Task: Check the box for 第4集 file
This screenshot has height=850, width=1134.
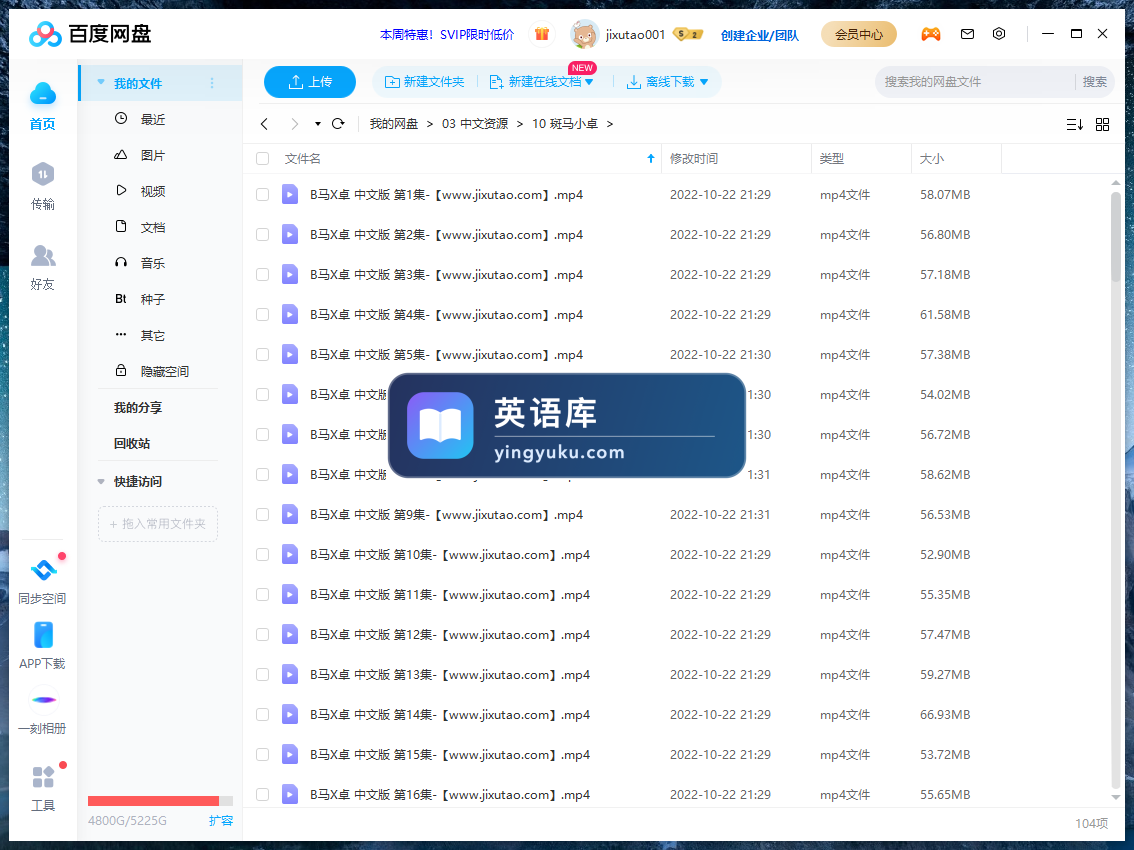Action: [x=263, y=315]
